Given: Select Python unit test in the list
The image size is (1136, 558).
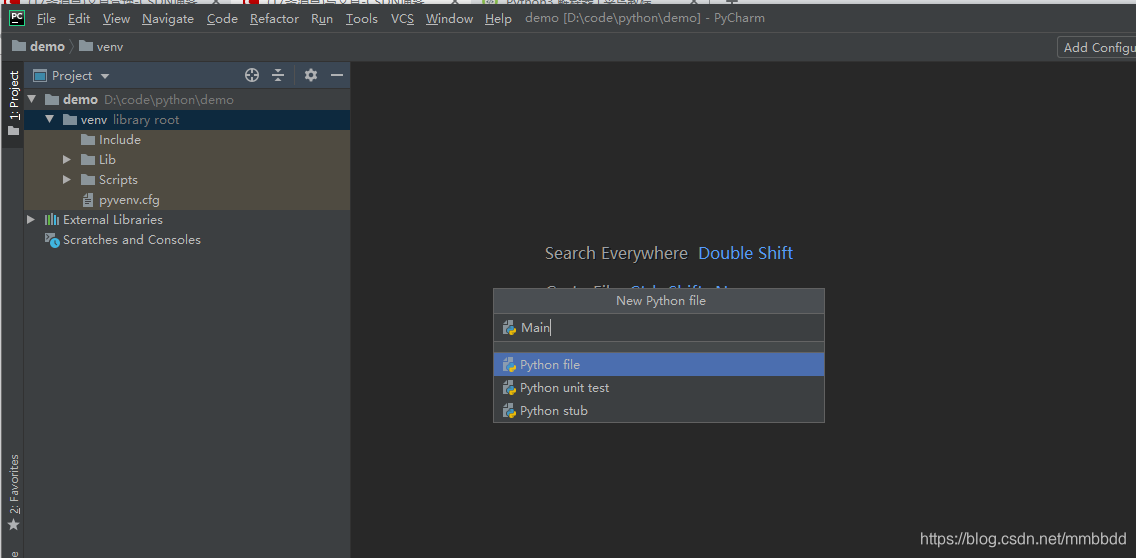Looking at the screenshot, I should coord(659,388).
